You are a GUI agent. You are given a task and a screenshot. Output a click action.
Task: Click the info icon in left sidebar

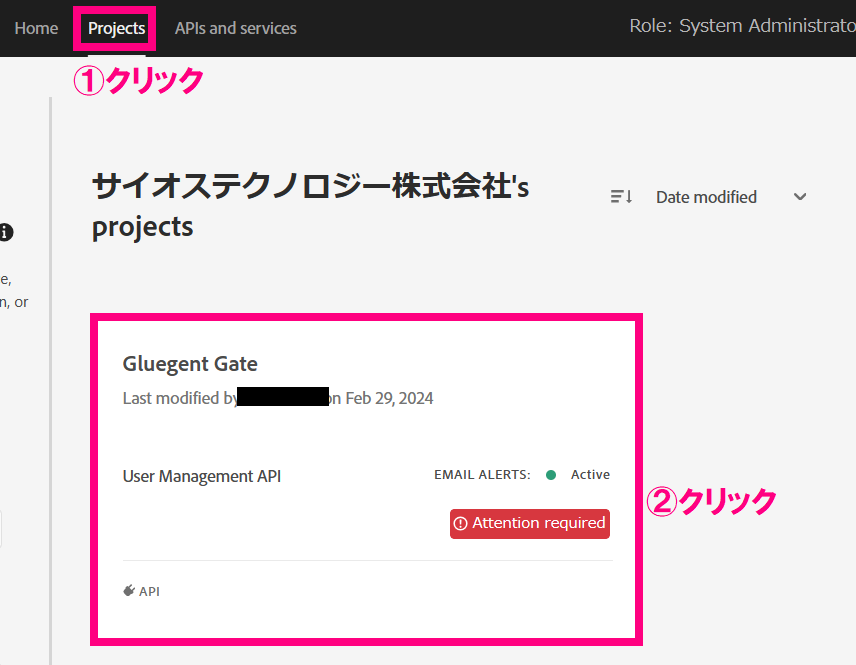pos(5,232)
